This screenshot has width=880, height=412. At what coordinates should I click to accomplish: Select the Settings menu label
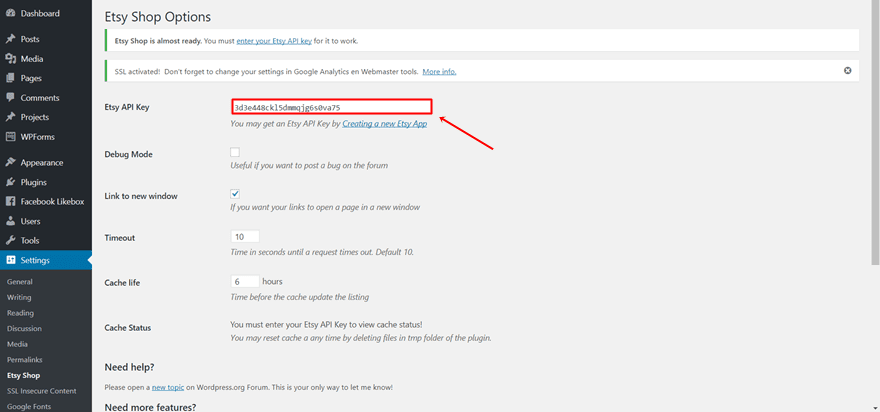(x=35, y=260)
